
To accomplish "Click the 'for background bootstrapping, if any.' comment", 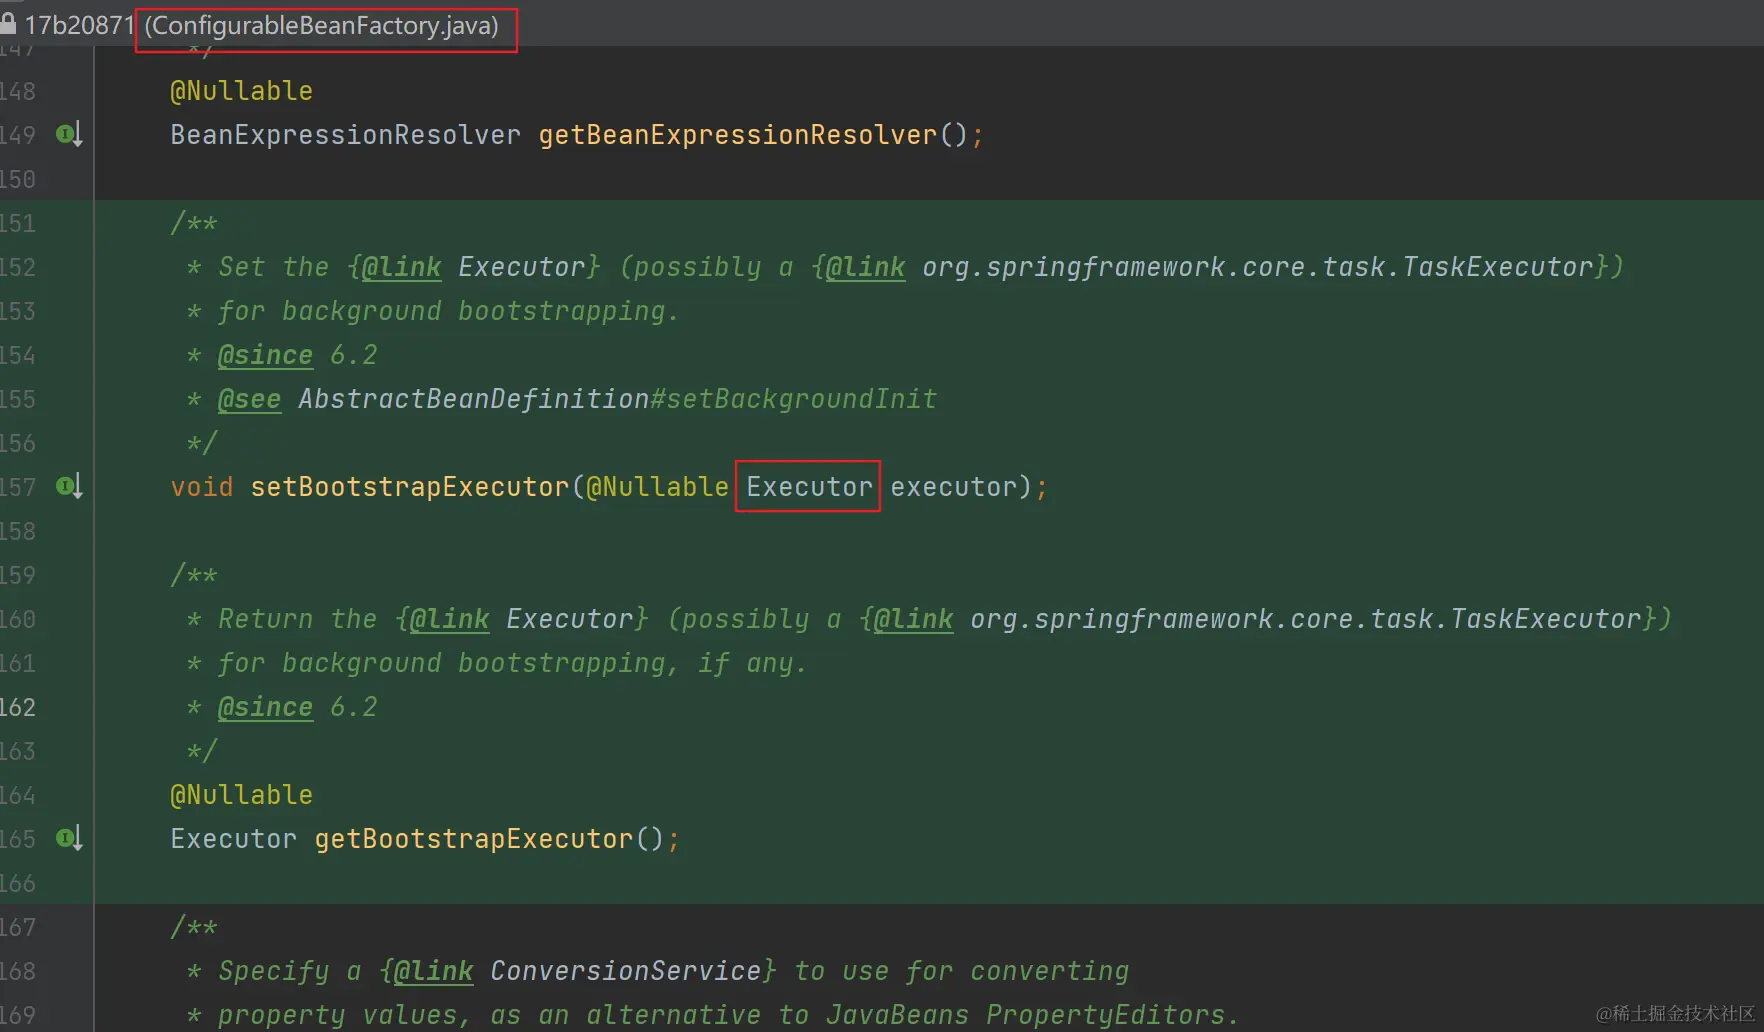I will 511,663.
